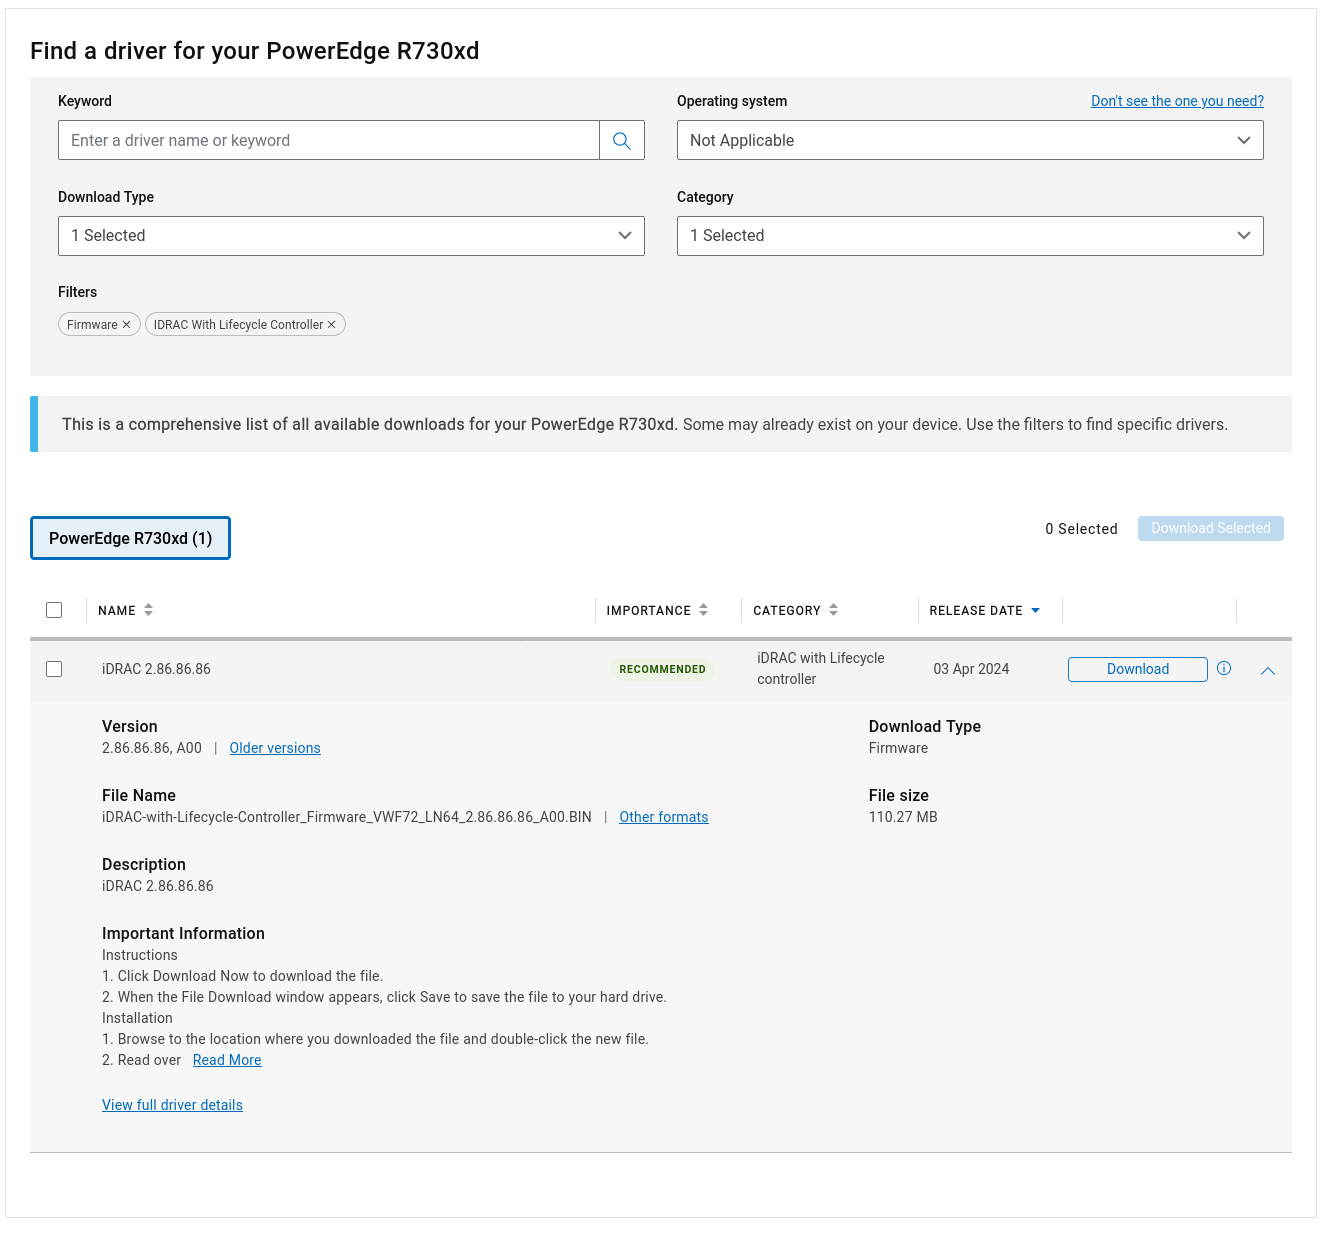Sort the table by Name
This screenshot has width=1344, height=1249.
[x=125, y=610]
